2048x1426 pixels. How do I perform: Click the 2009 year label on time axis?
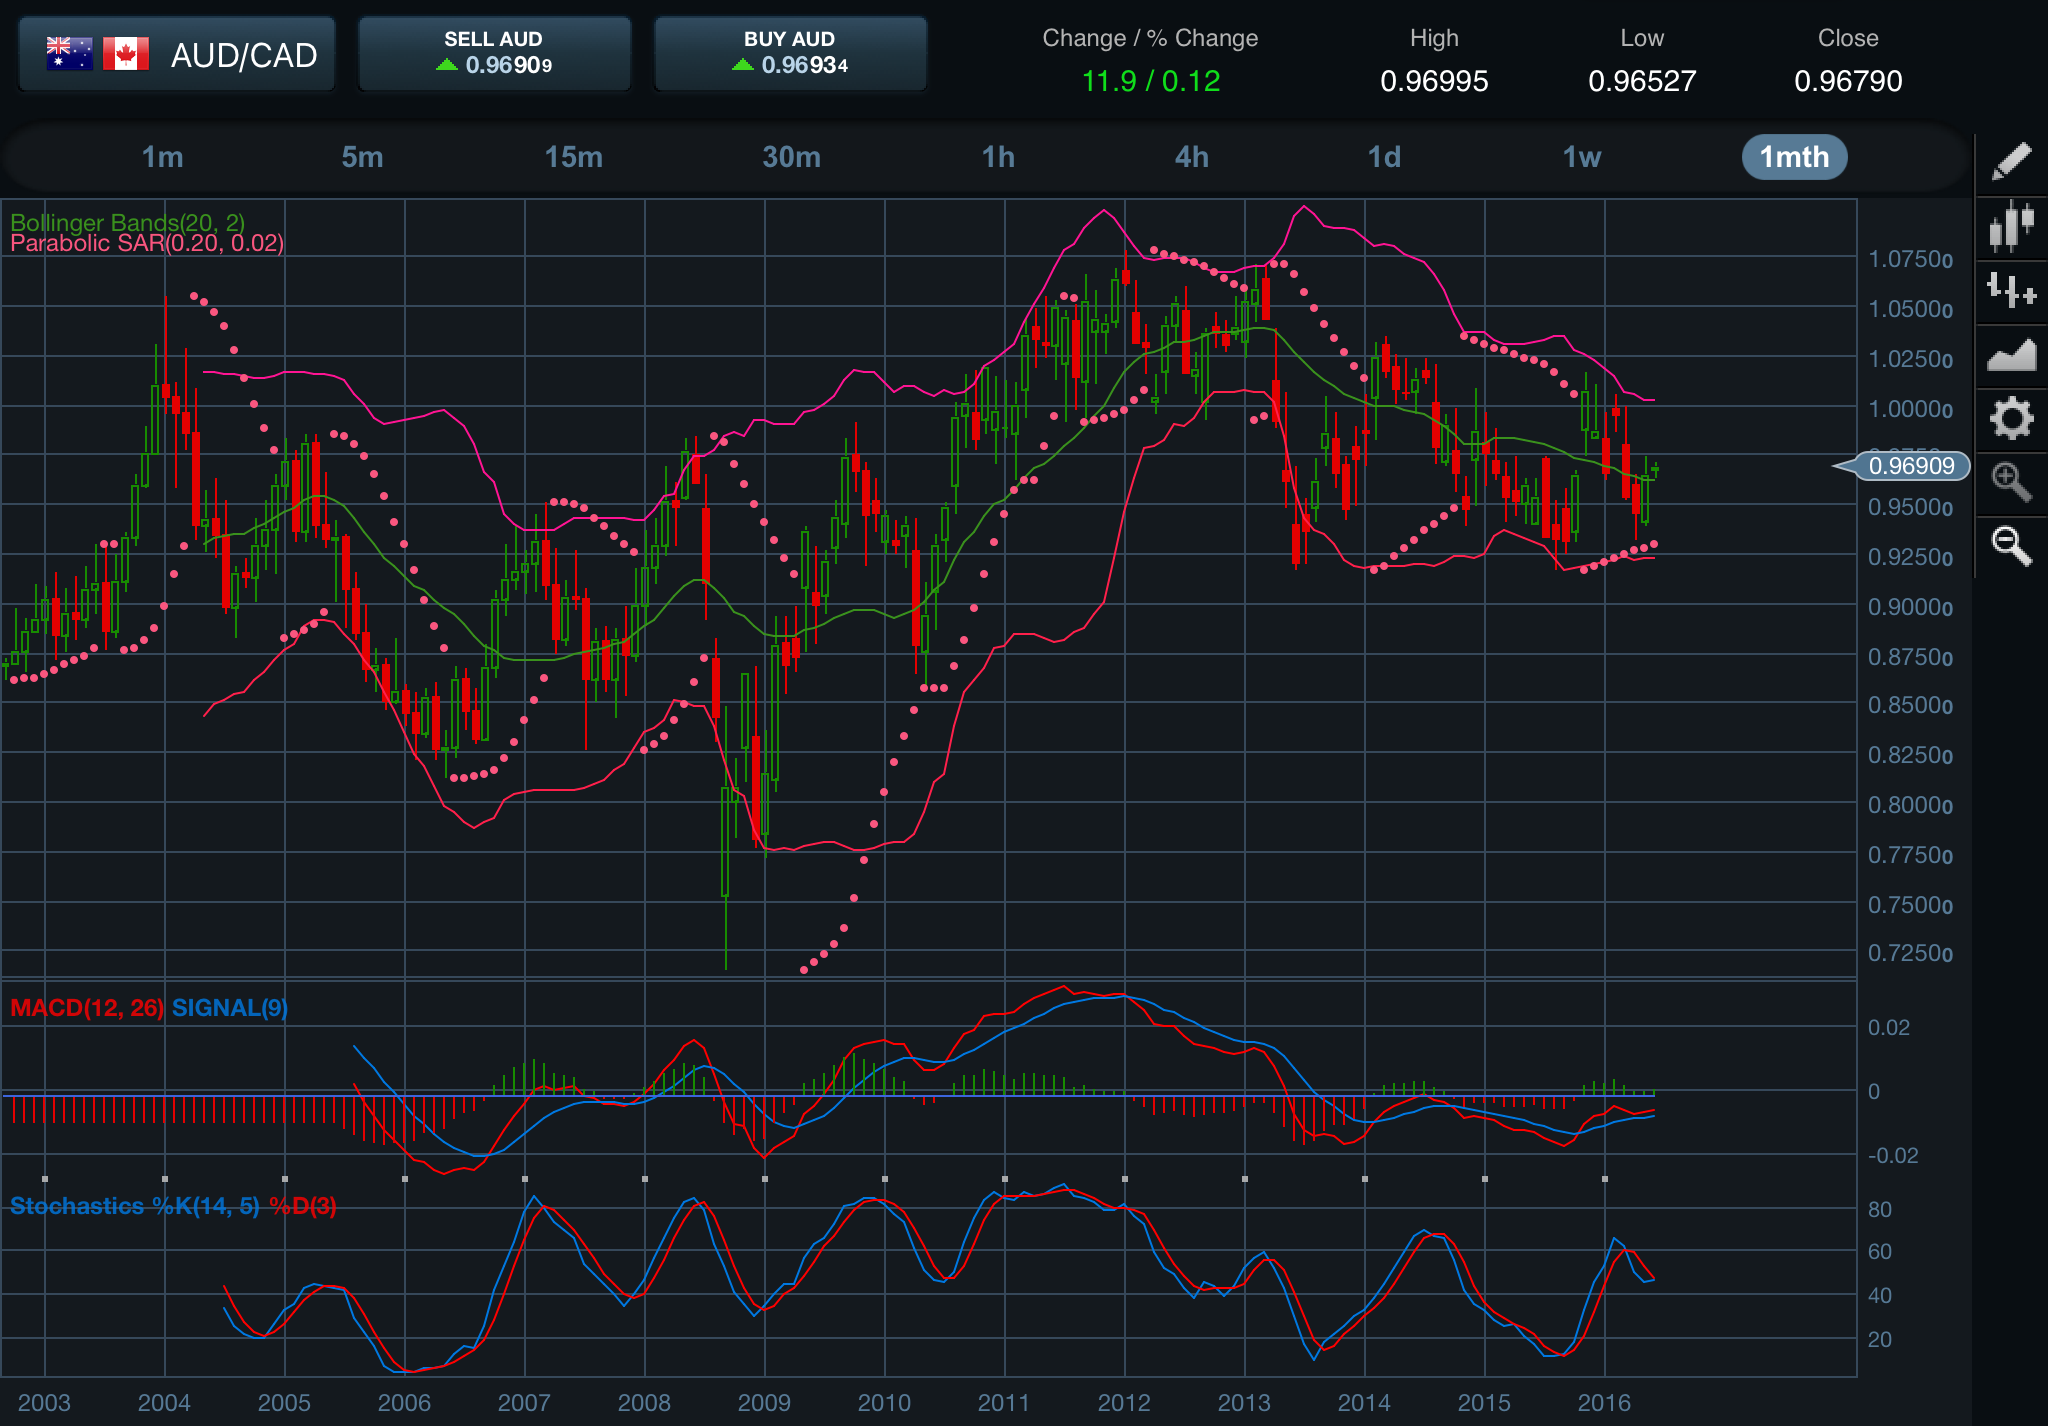tap(764, 1402)
